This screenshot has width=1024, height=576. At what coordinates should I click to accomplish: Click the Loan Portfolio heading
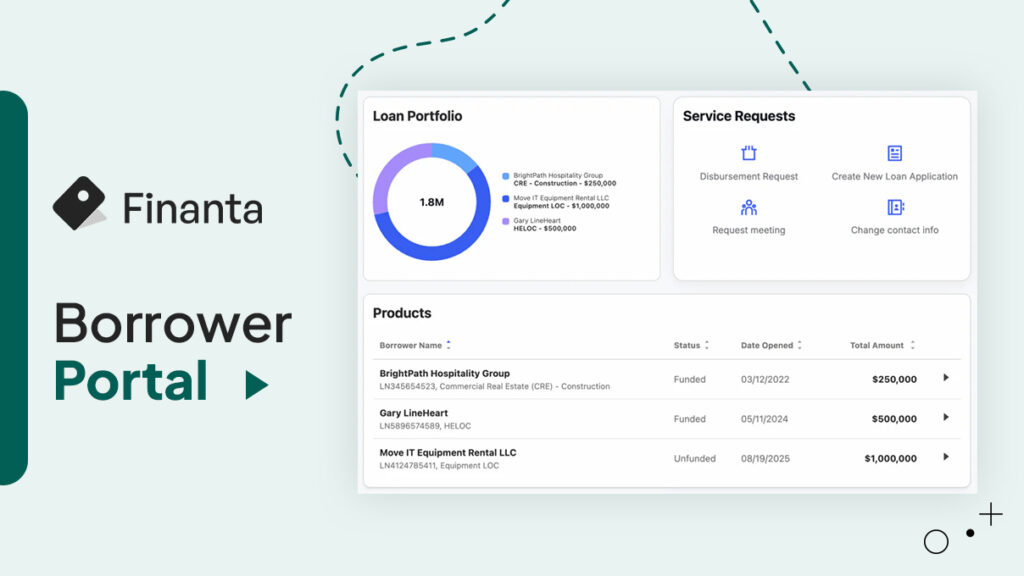coord(417,116)
